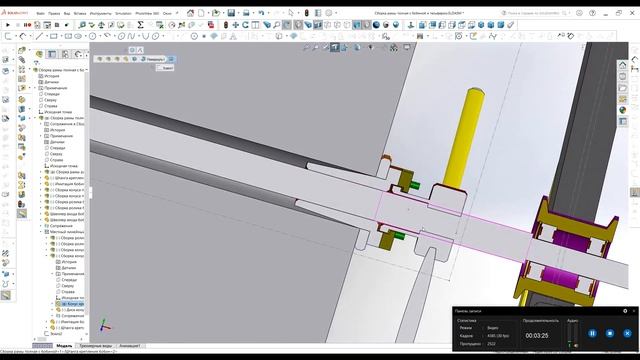Screen dimensions: 640x360
Task: Click the Help question mark icon
Action: pos(593,13)
